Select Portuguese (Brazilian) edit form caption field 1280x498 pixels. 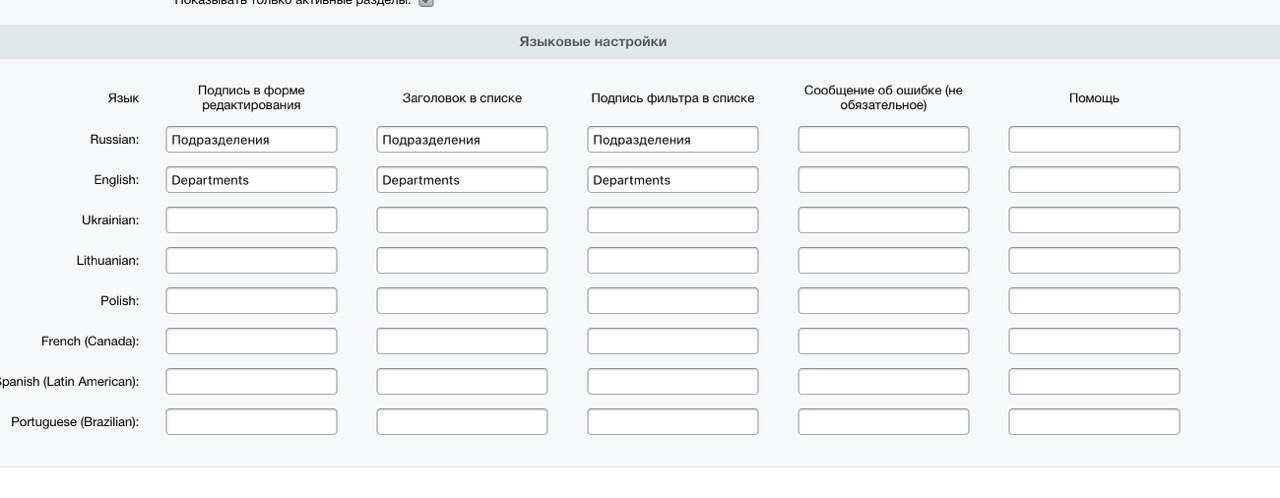click(x=251, y=422)
